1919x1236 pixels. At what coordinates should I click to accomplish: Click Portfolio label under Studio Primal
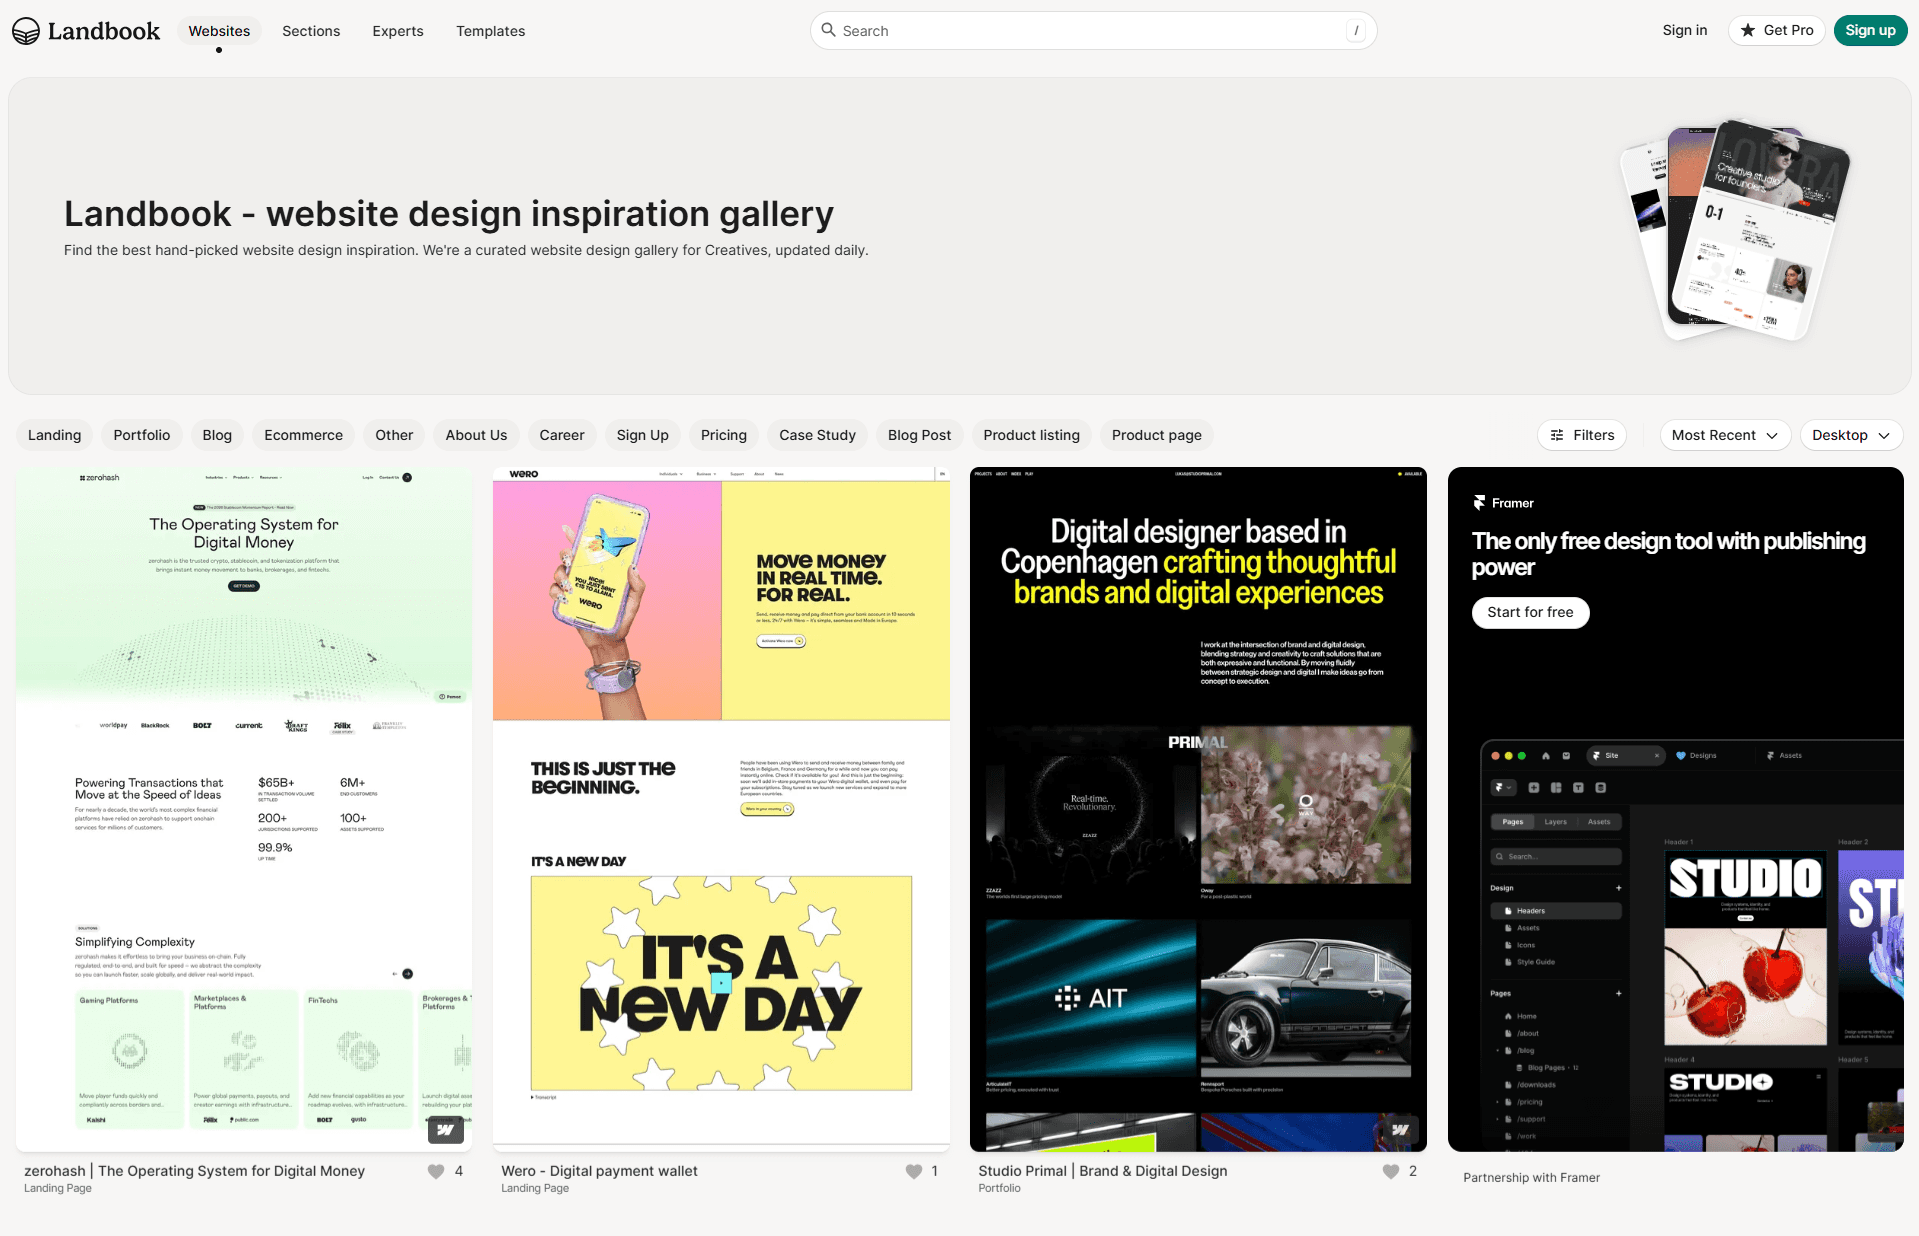[x=999, y=1188]
